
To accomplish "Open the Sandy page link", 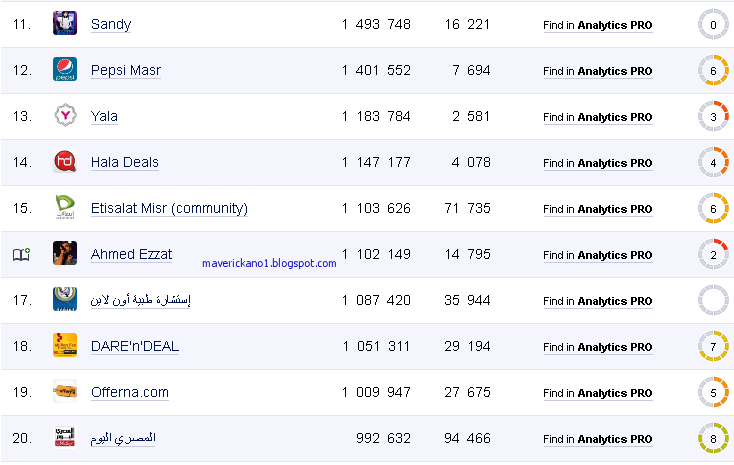I will pyautogui.click(x=111, y=24).
